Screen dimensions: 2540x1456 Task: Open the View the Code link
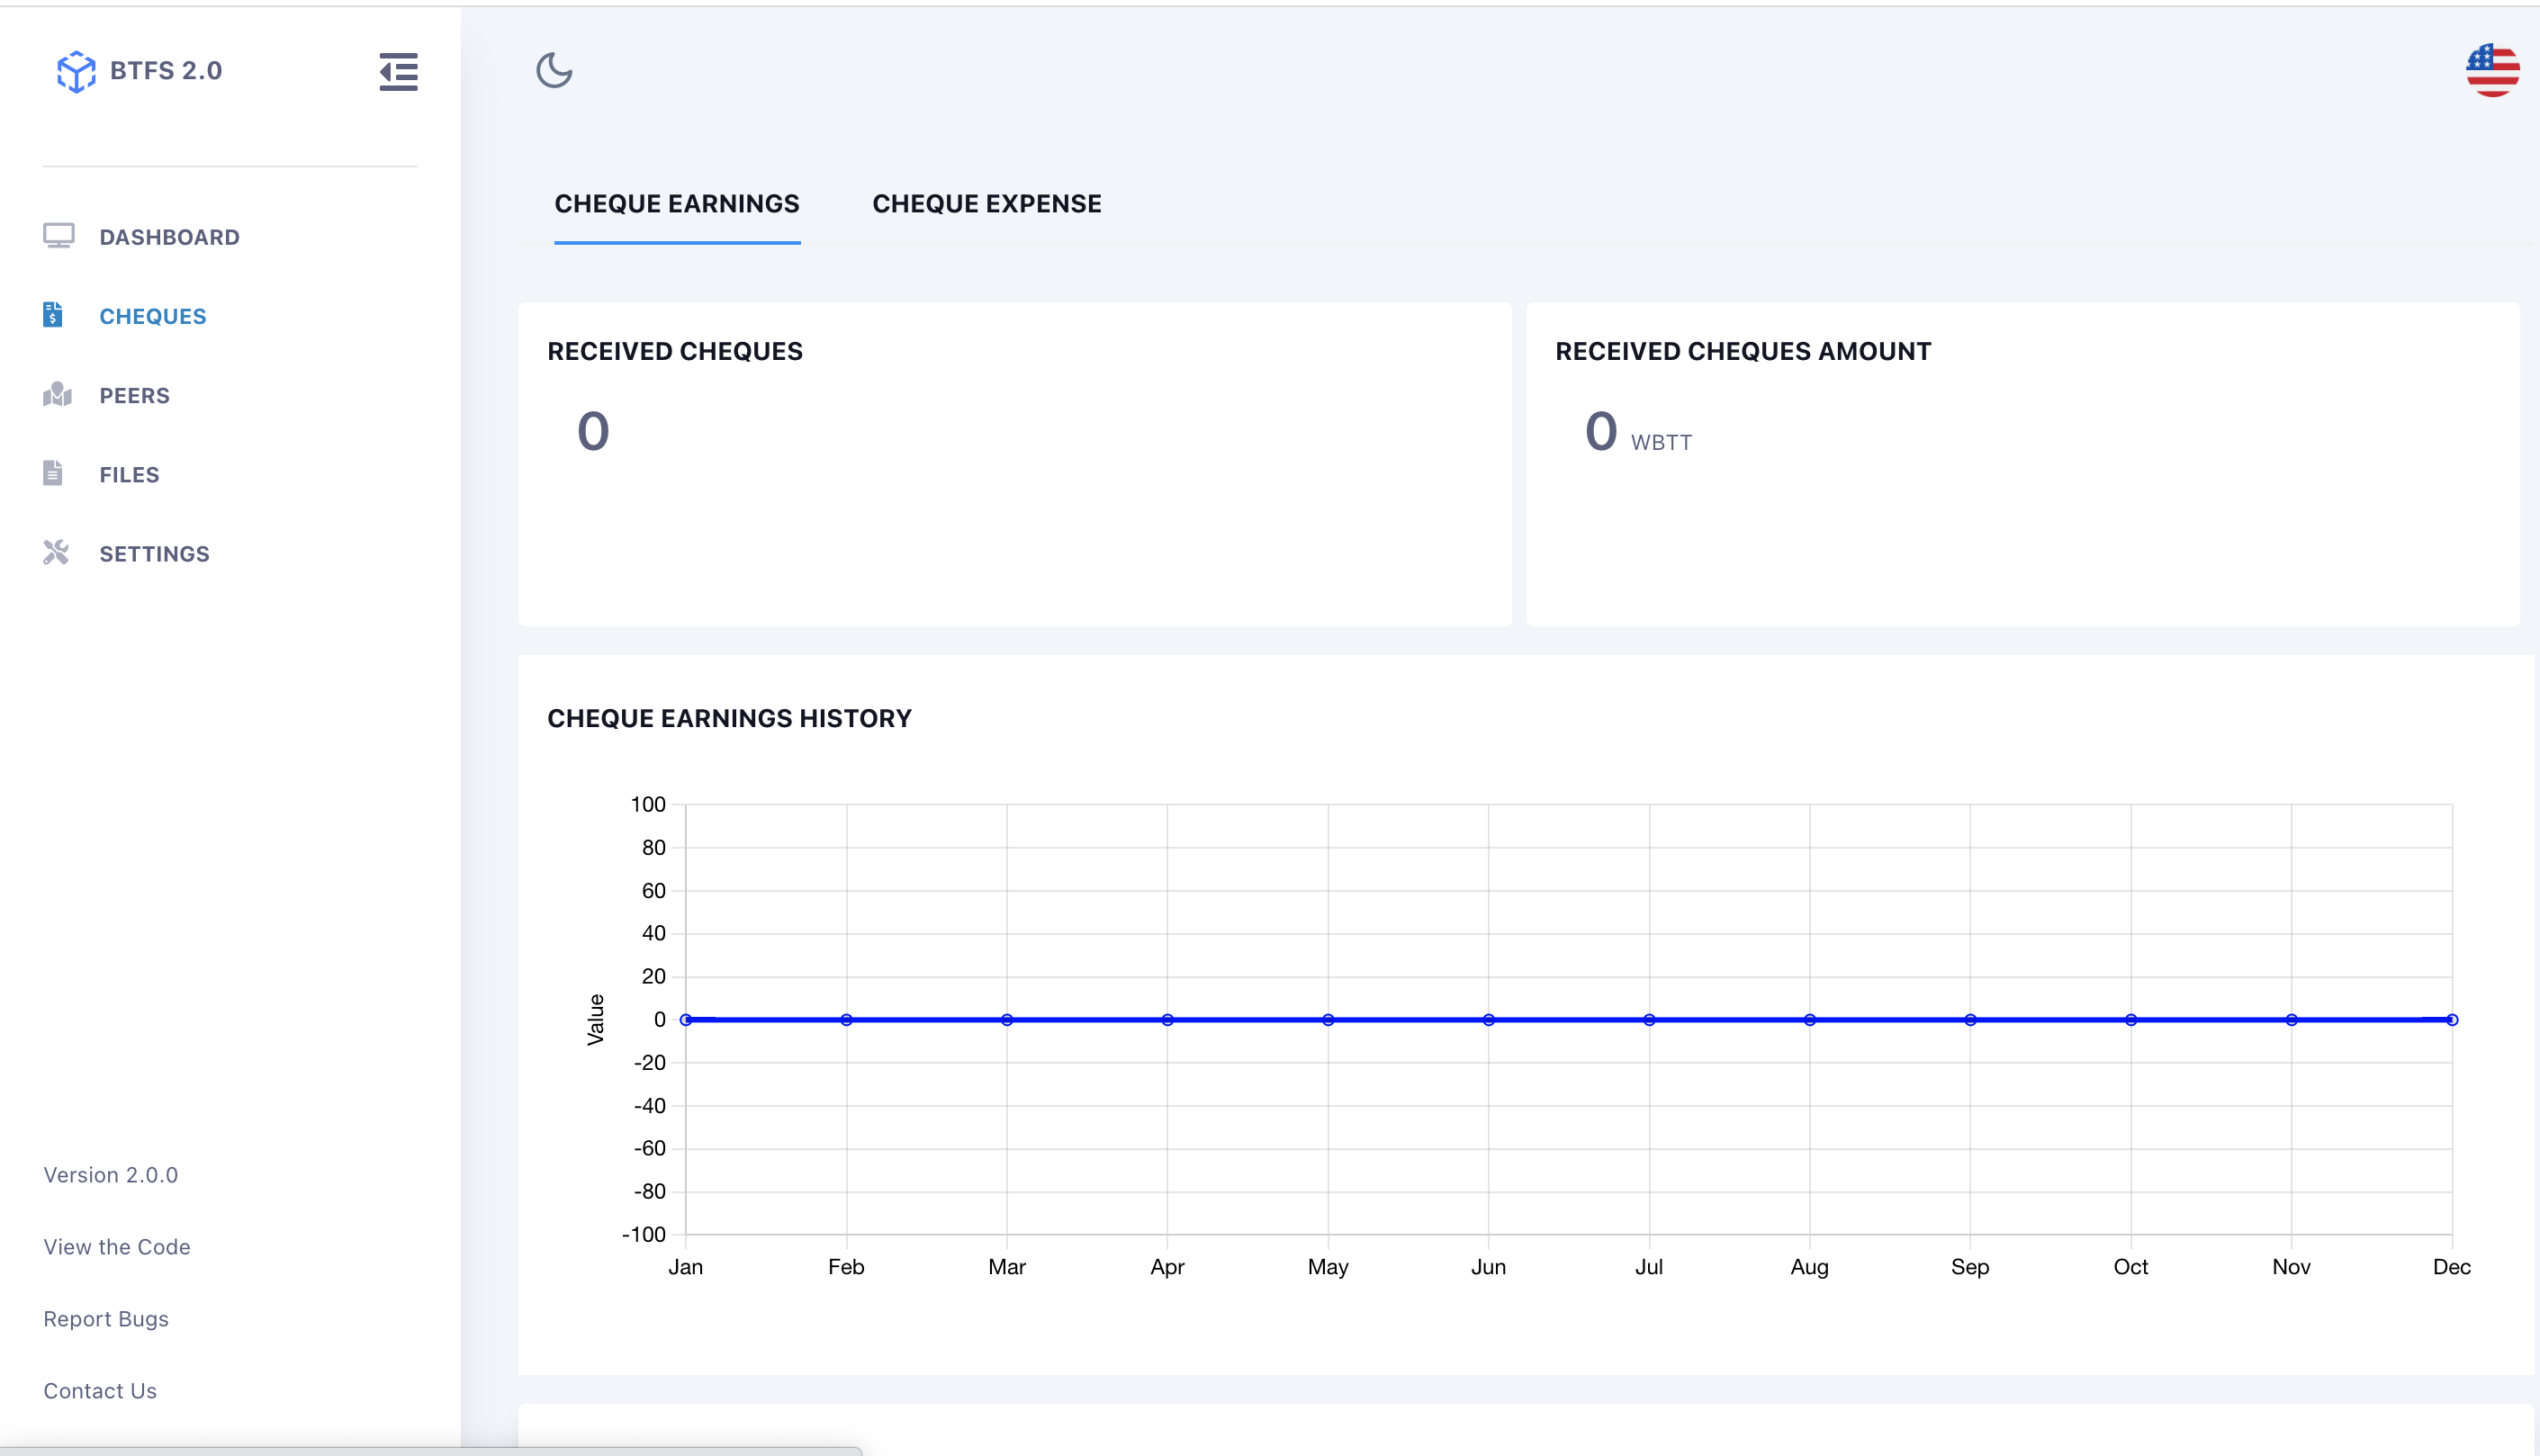pos(116,1247)
